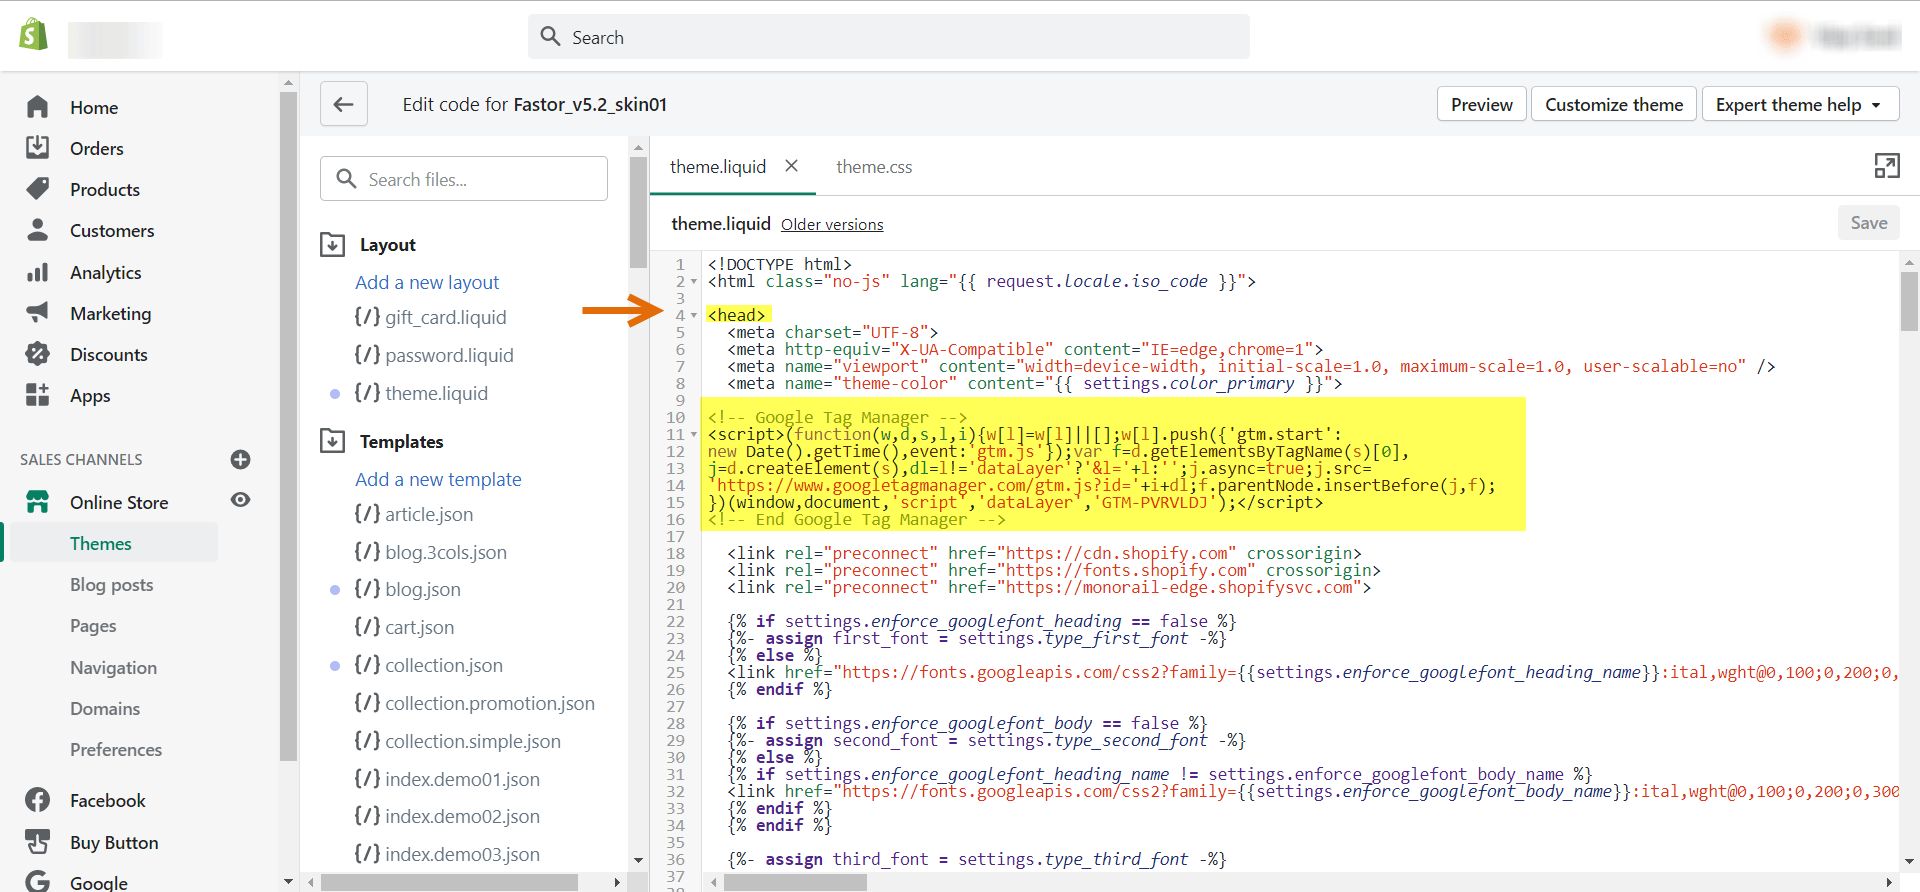
Task: Switch to the theme.css tab
Action: (x=873, y=167)
